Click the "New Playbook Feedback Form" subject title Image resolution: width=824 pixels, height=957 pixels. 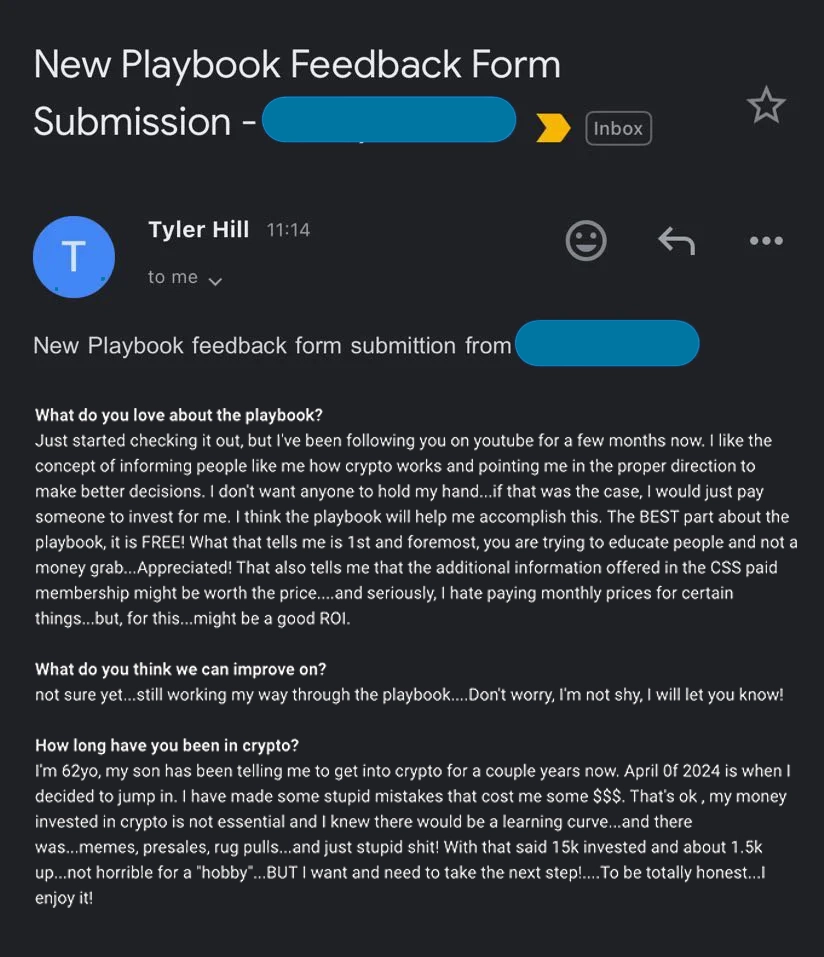[297, 65]
